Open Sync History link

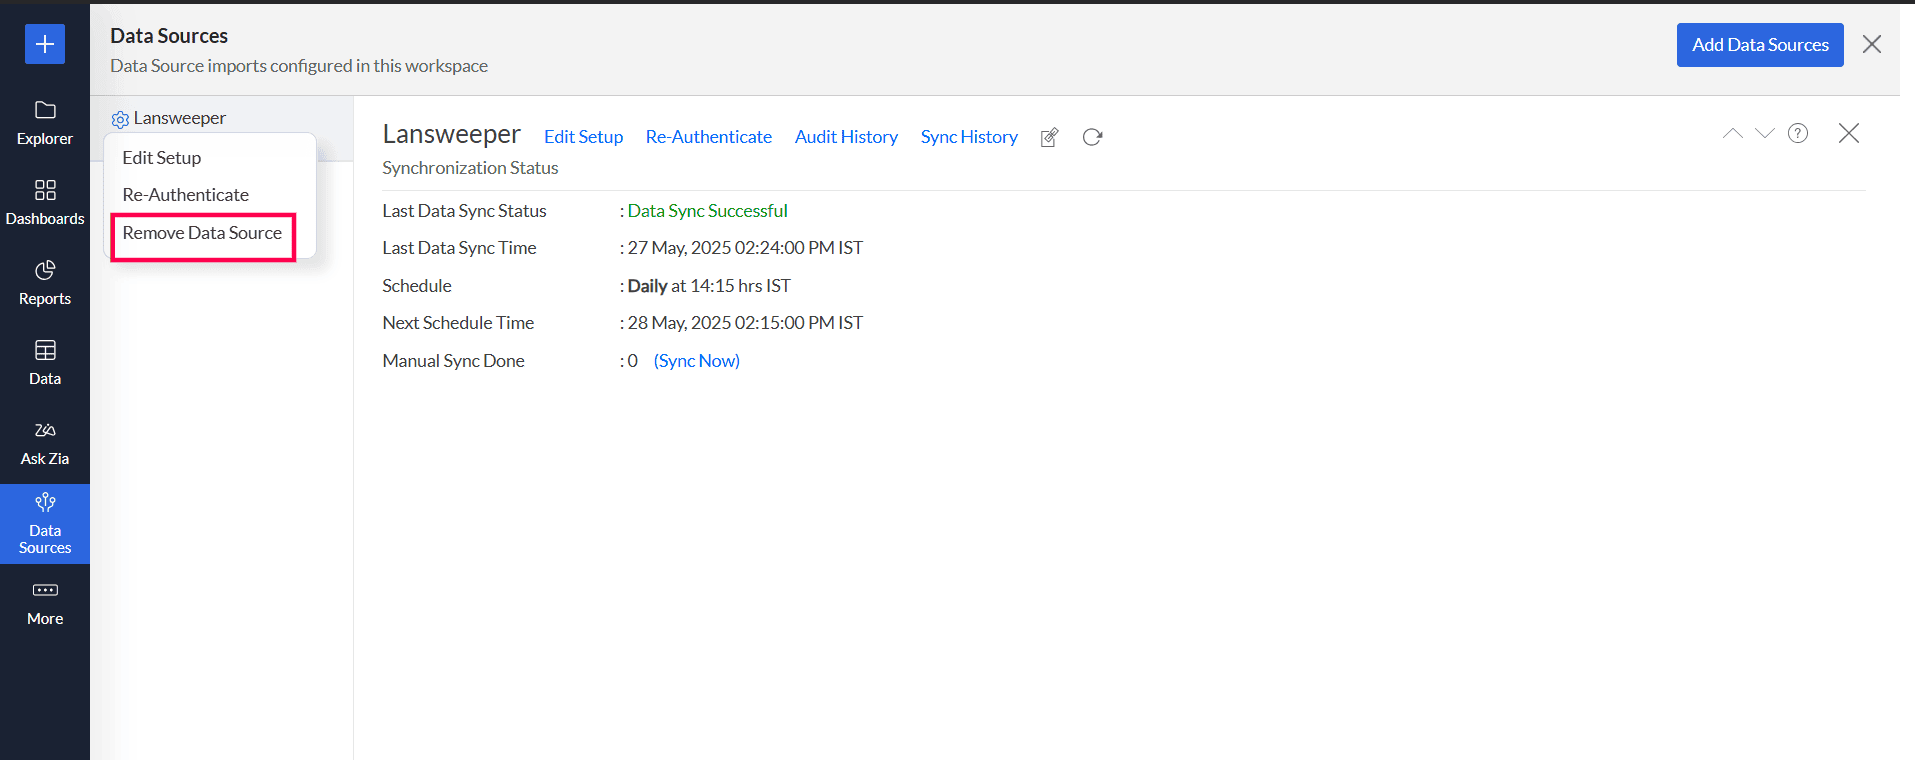pos(969,137)
